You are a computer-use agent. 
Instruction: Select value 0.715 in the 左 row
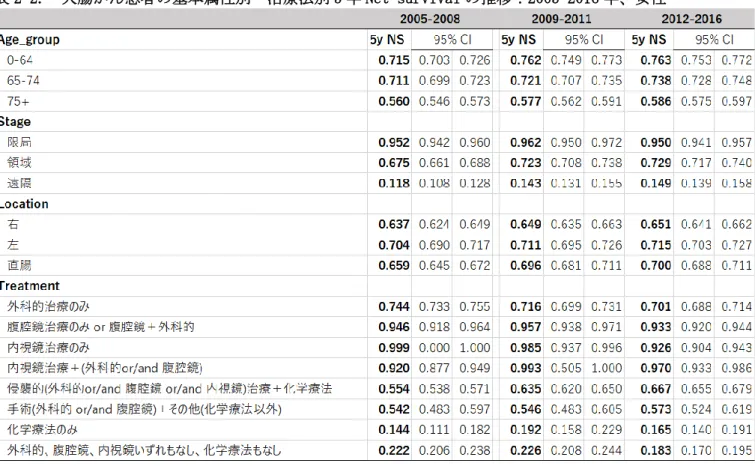(x=655, y=245)
